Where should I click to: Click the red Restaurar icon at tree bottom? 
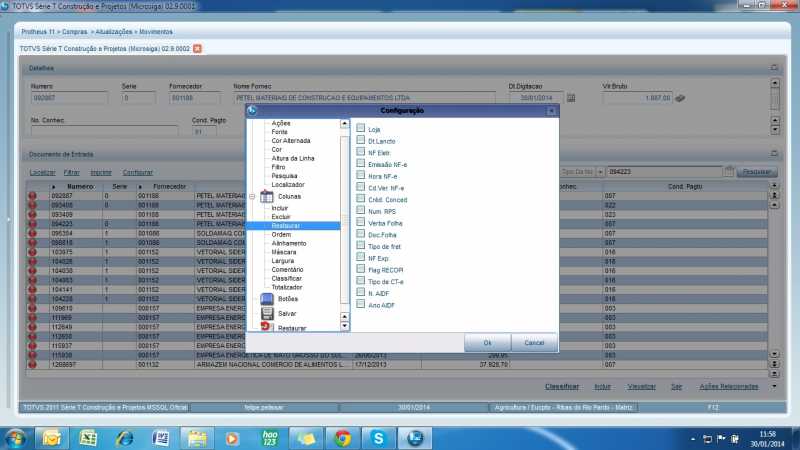click(266, 327)
